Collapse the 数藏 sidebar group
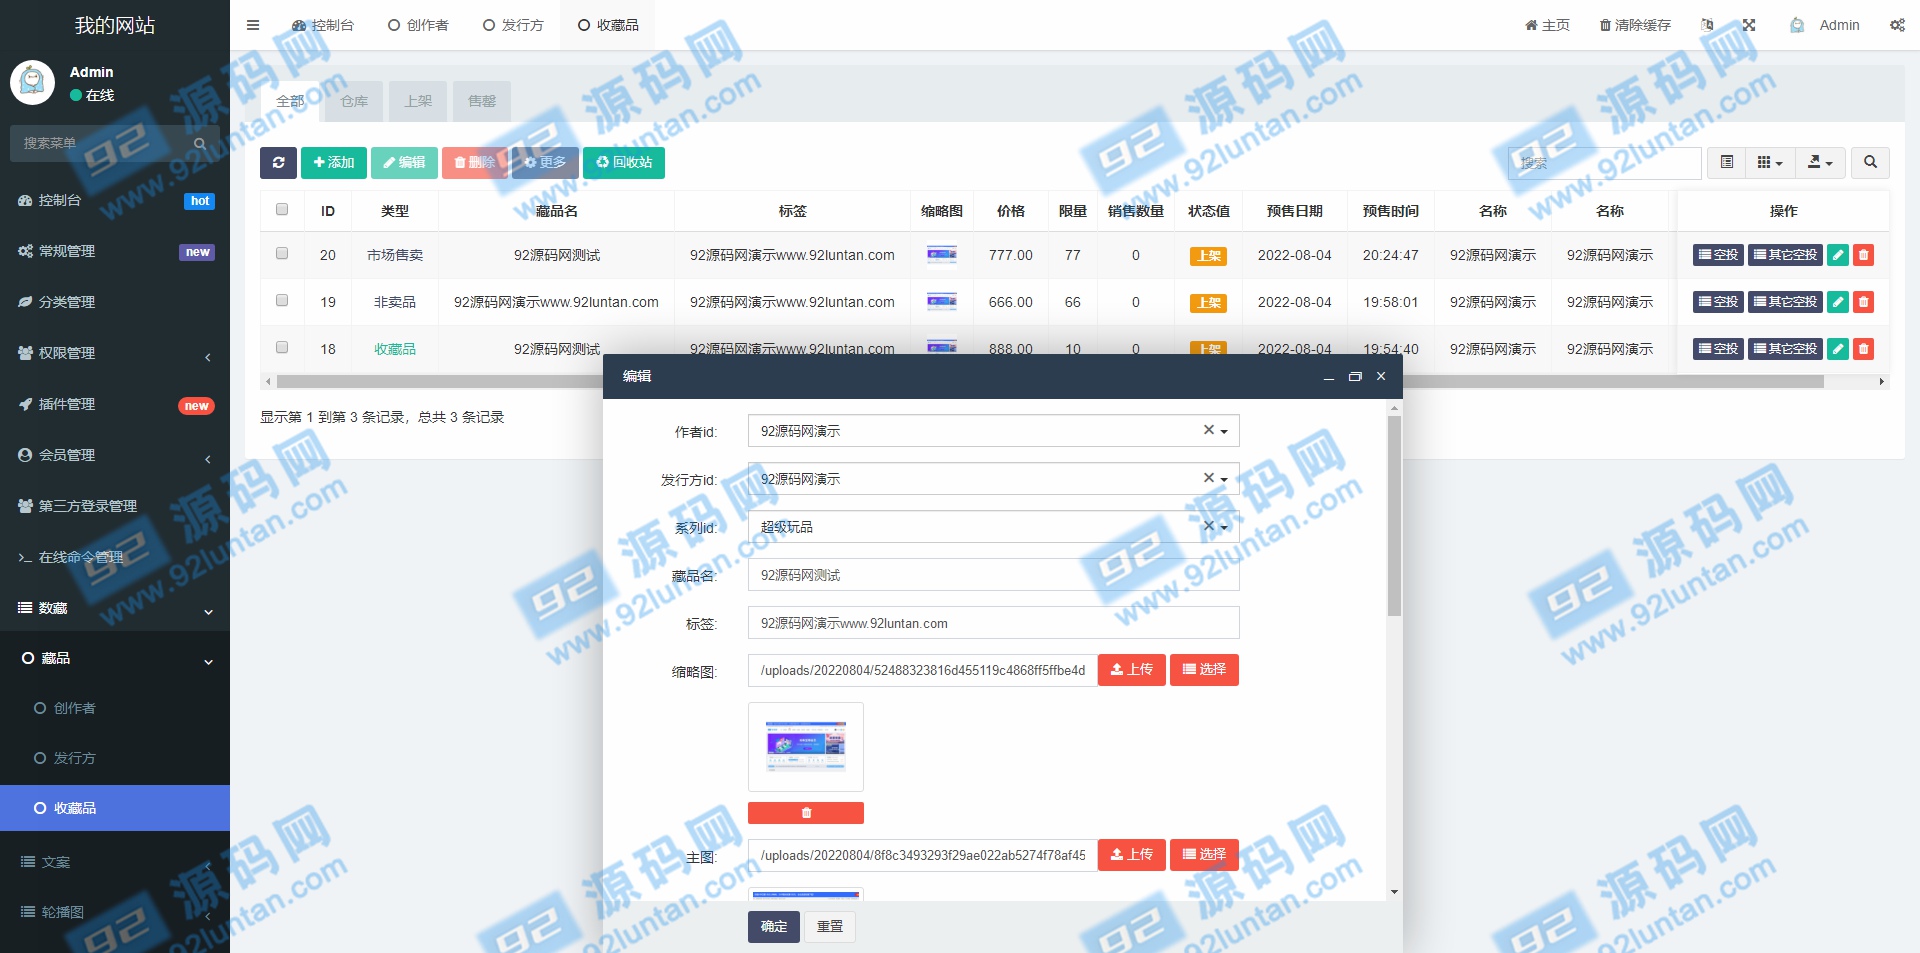The height and width of the screenshot is (953, 1920). (115, 608)
